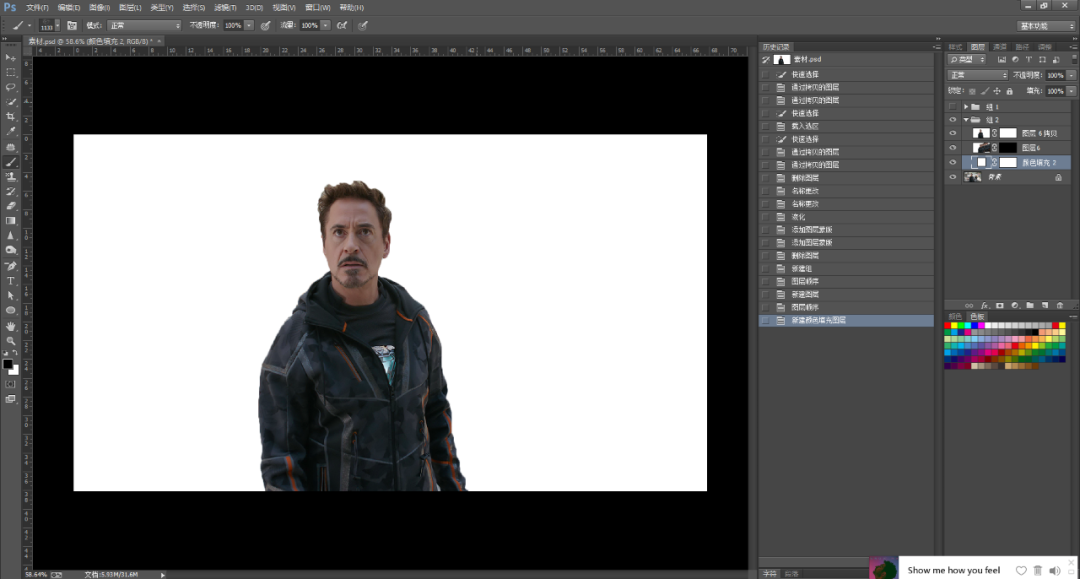Select the Dodge tool
The width and height of the screenshot is (1080, 579).
(x=10, y=251)
